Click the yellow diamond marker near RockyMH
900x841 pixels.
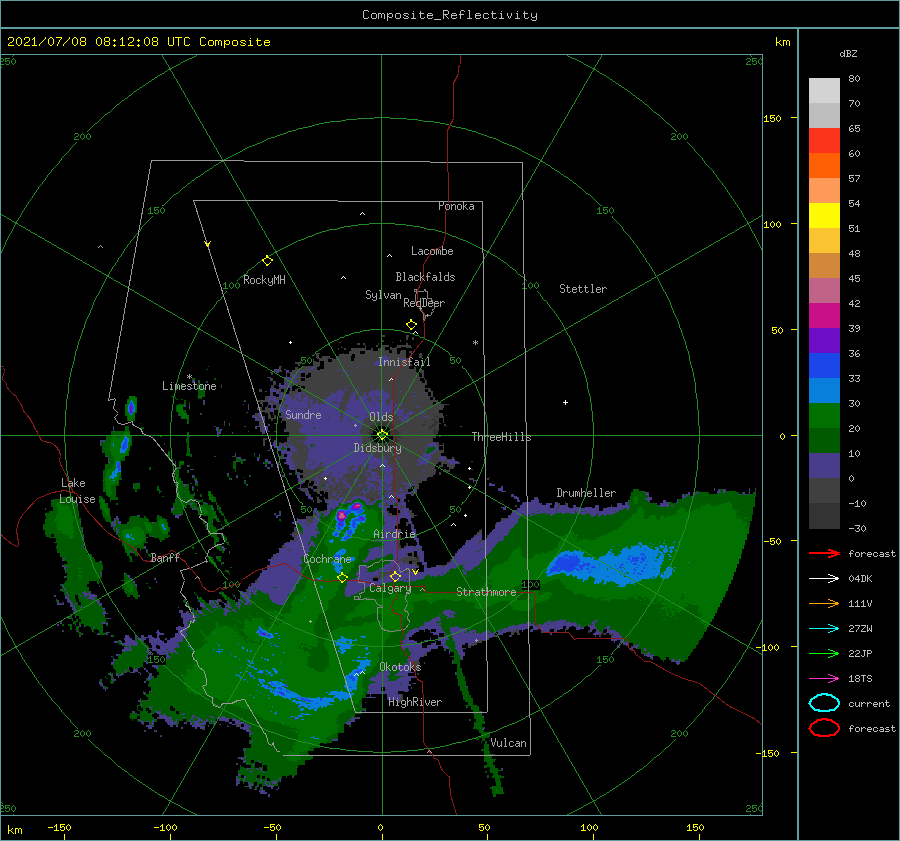(x=267, y=261)
